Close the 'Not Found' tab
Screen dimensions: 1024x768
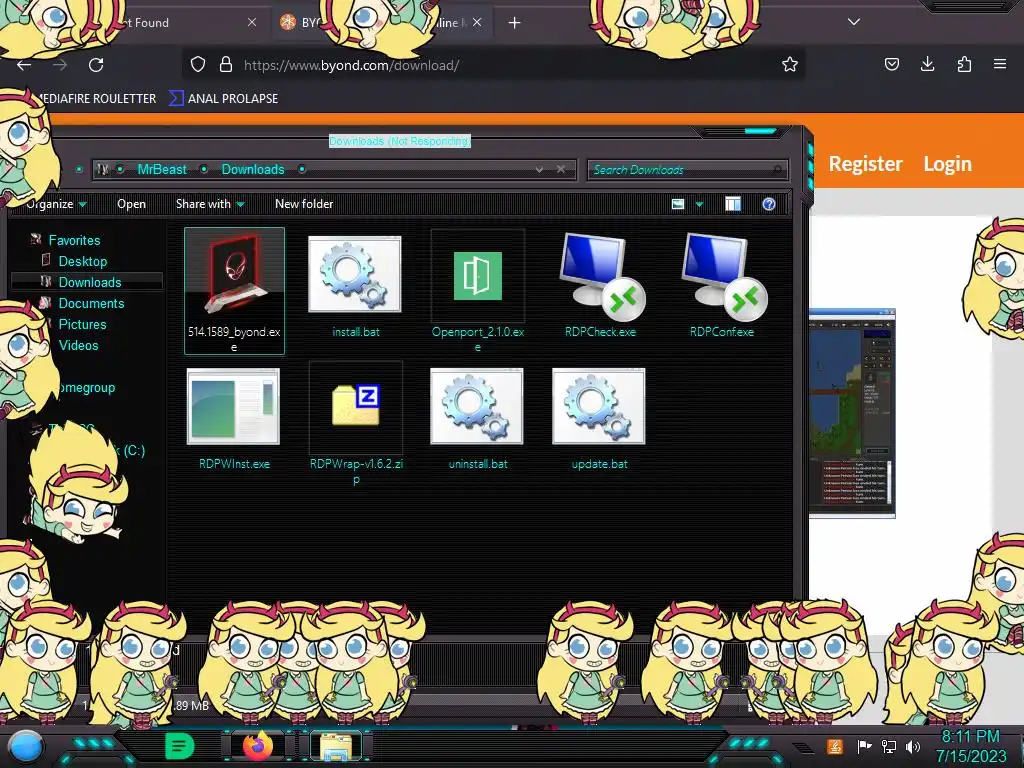[x=252, y=22]
